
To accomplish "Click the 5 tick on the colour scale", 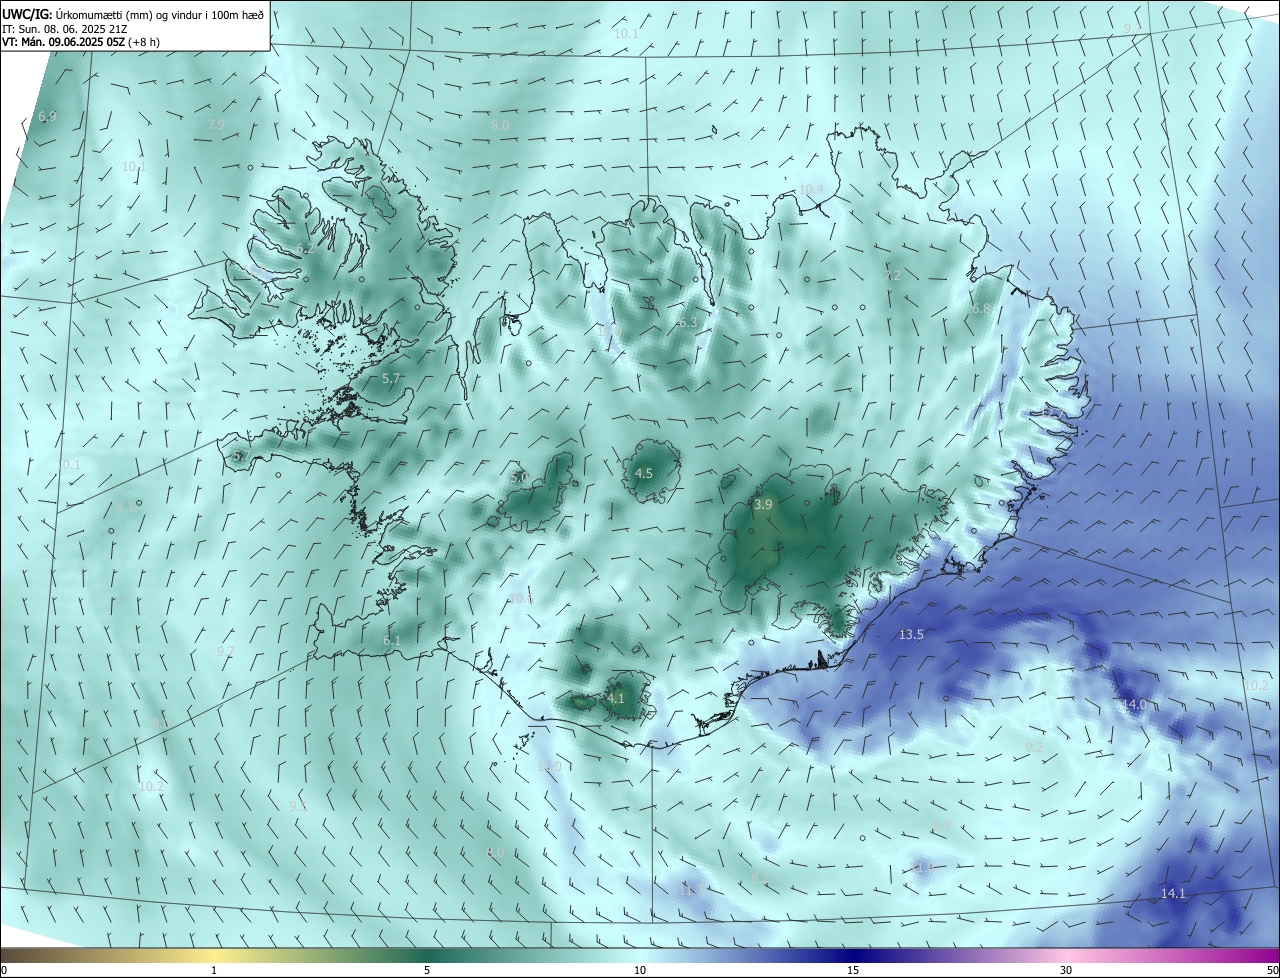I will [427, 970].
